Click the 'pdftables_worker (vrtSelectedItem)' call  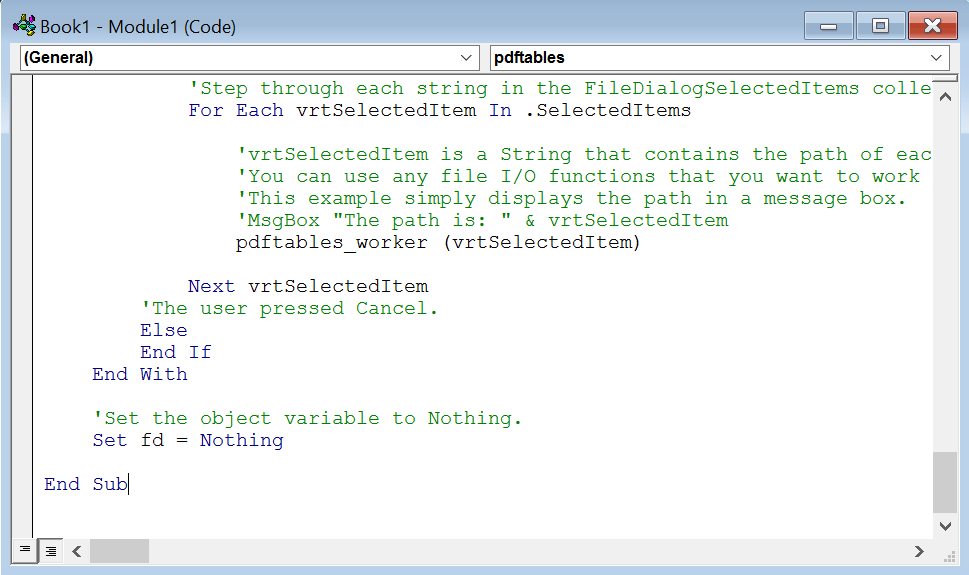tap(438, 242)
